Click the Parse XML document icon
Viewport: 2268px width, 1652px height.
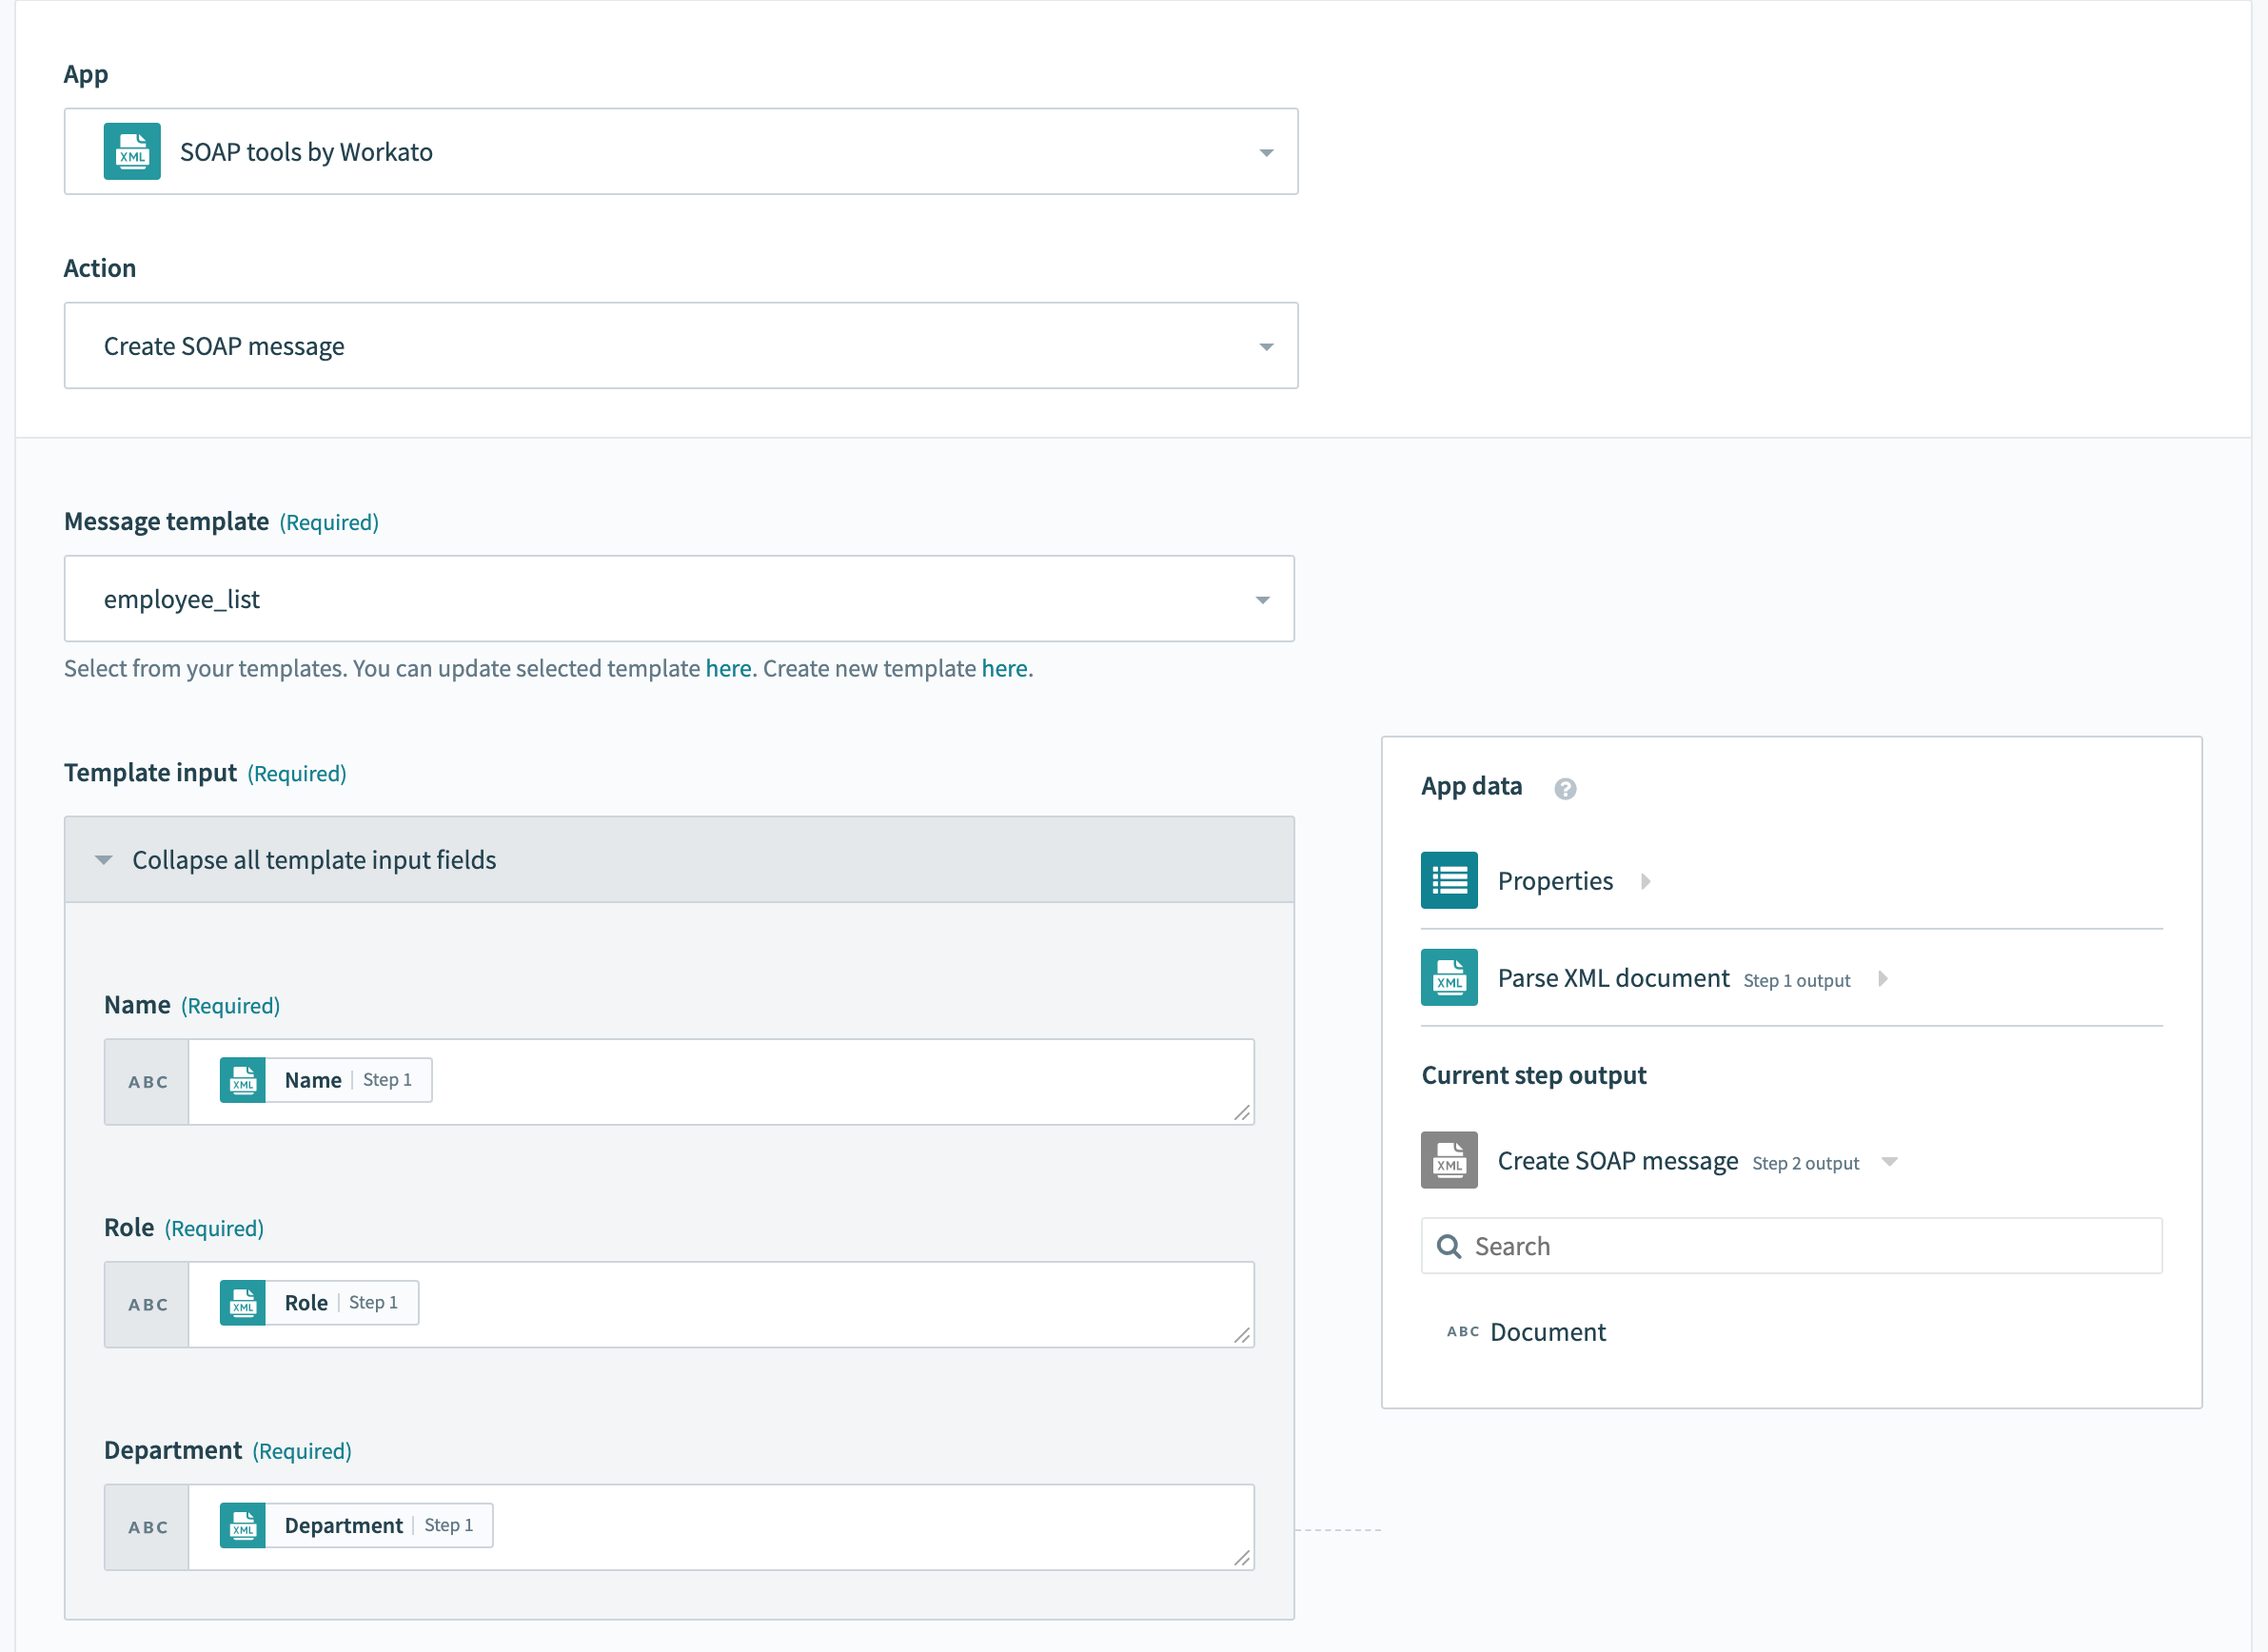[x=1448, y=978]
